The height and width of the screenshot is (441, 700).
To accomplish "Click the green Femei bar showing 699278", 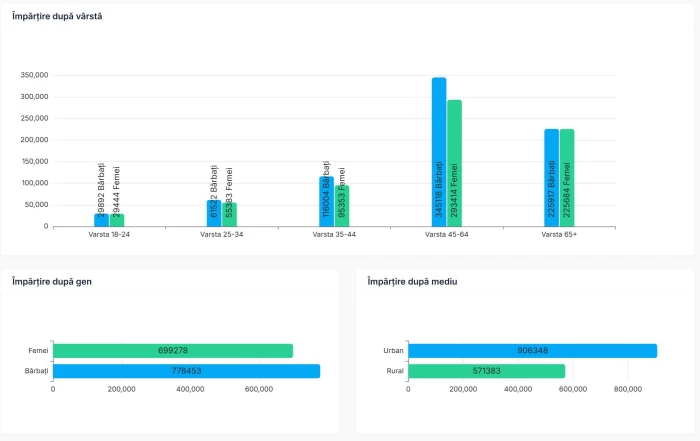I will [x=173, y=351].
